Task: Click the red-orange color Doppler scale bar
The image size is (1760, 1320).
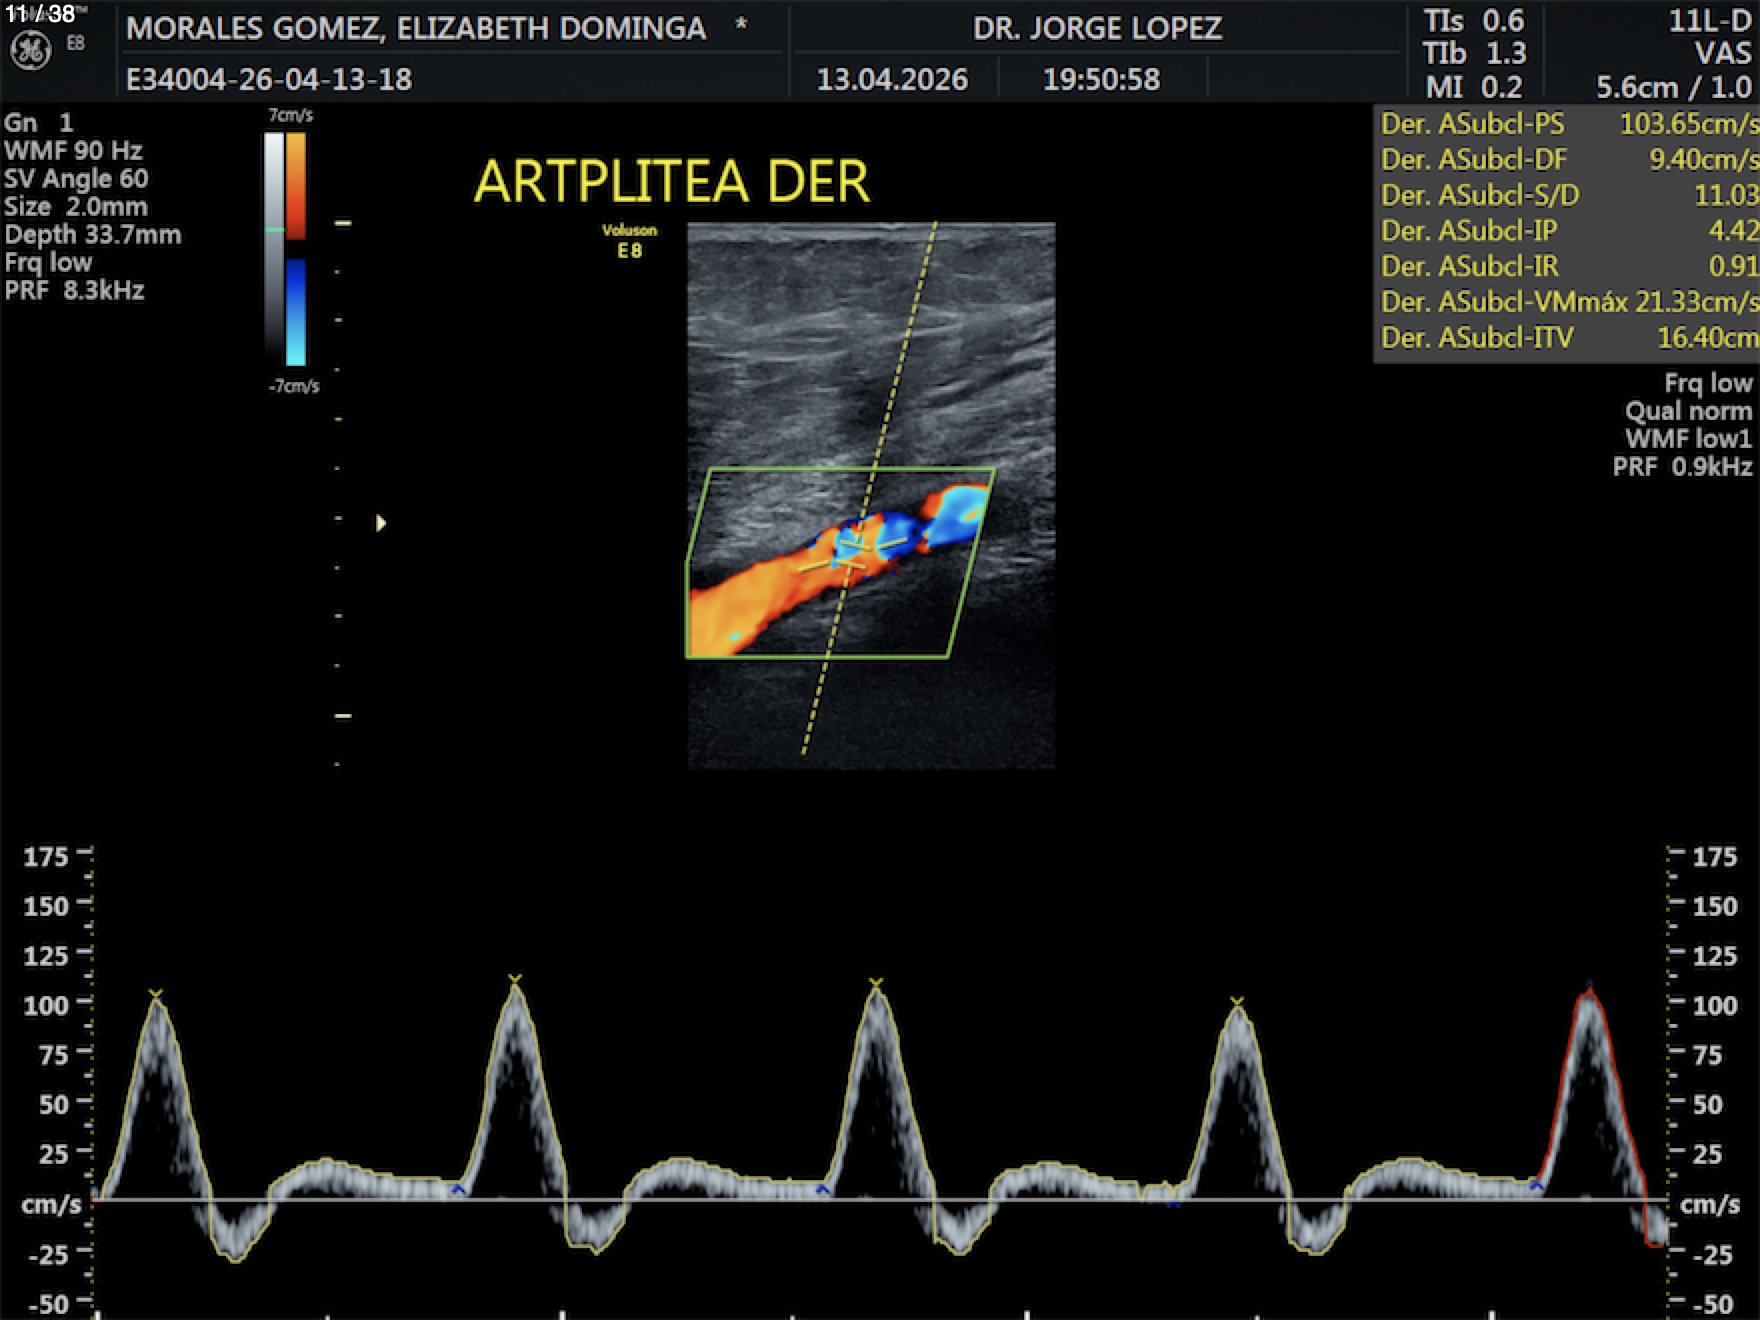Action: pyautogui.click(x=296, y=185)
